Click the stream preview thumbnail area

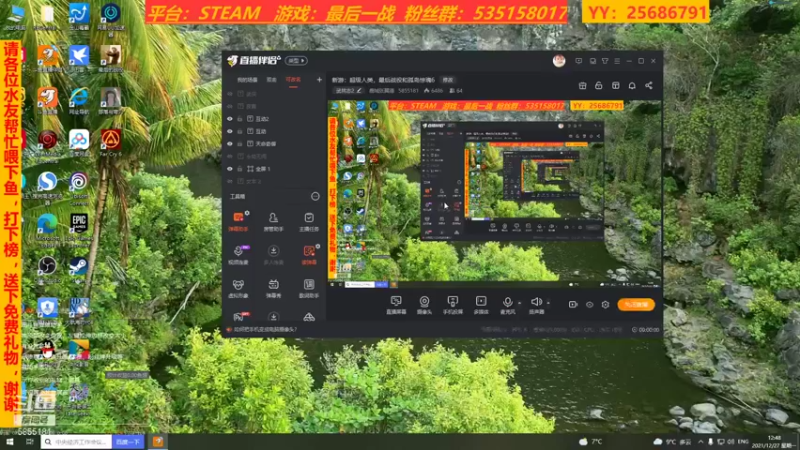[x=494, y=194]
